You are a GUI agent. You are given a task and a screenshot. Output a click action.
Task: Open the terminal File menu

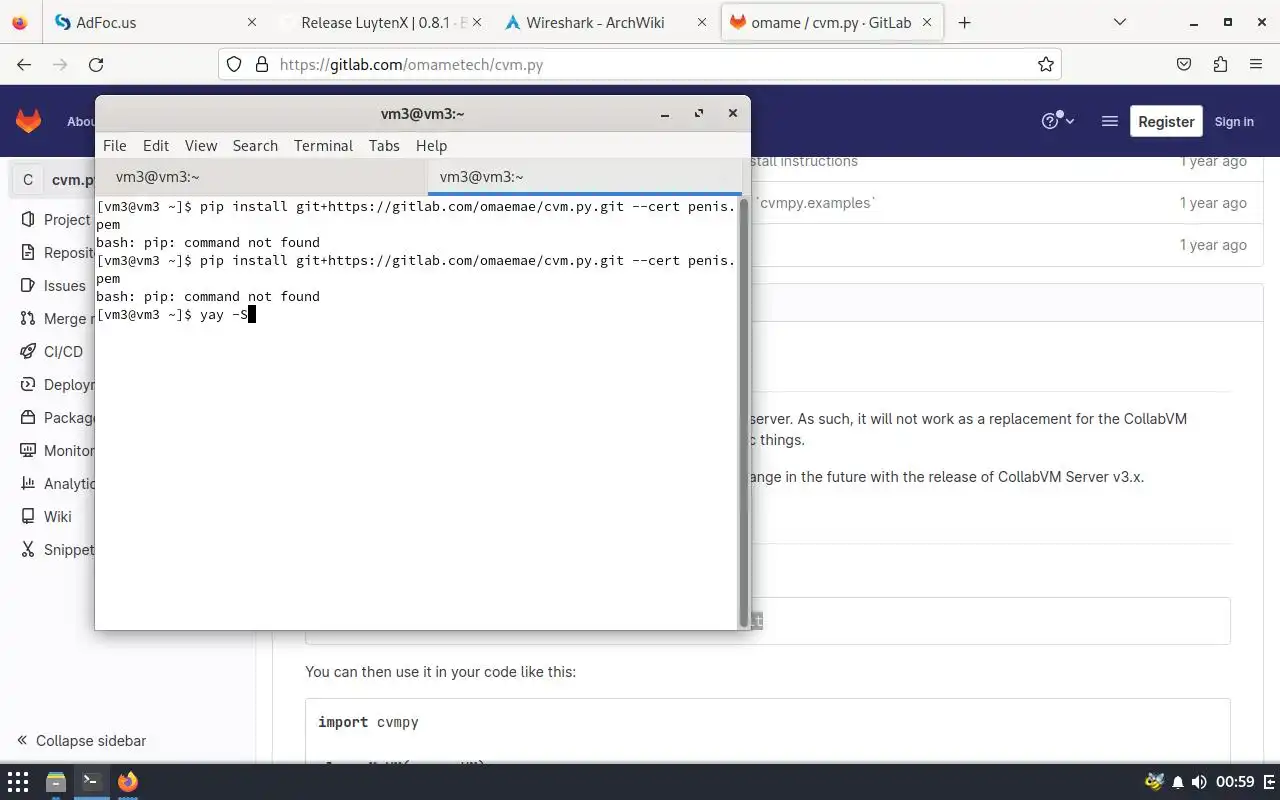click(114, 145)
